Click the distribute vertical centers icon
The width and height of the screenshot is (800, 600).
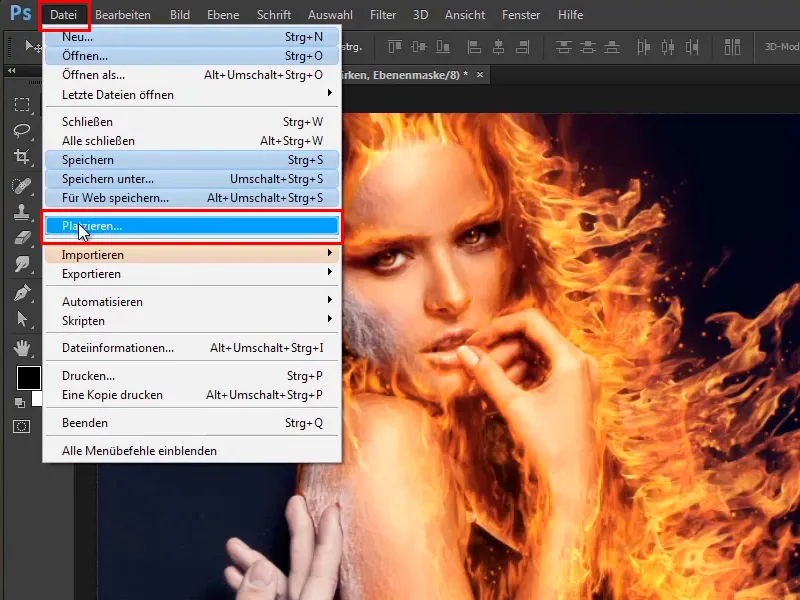click(x=588, y=47)
